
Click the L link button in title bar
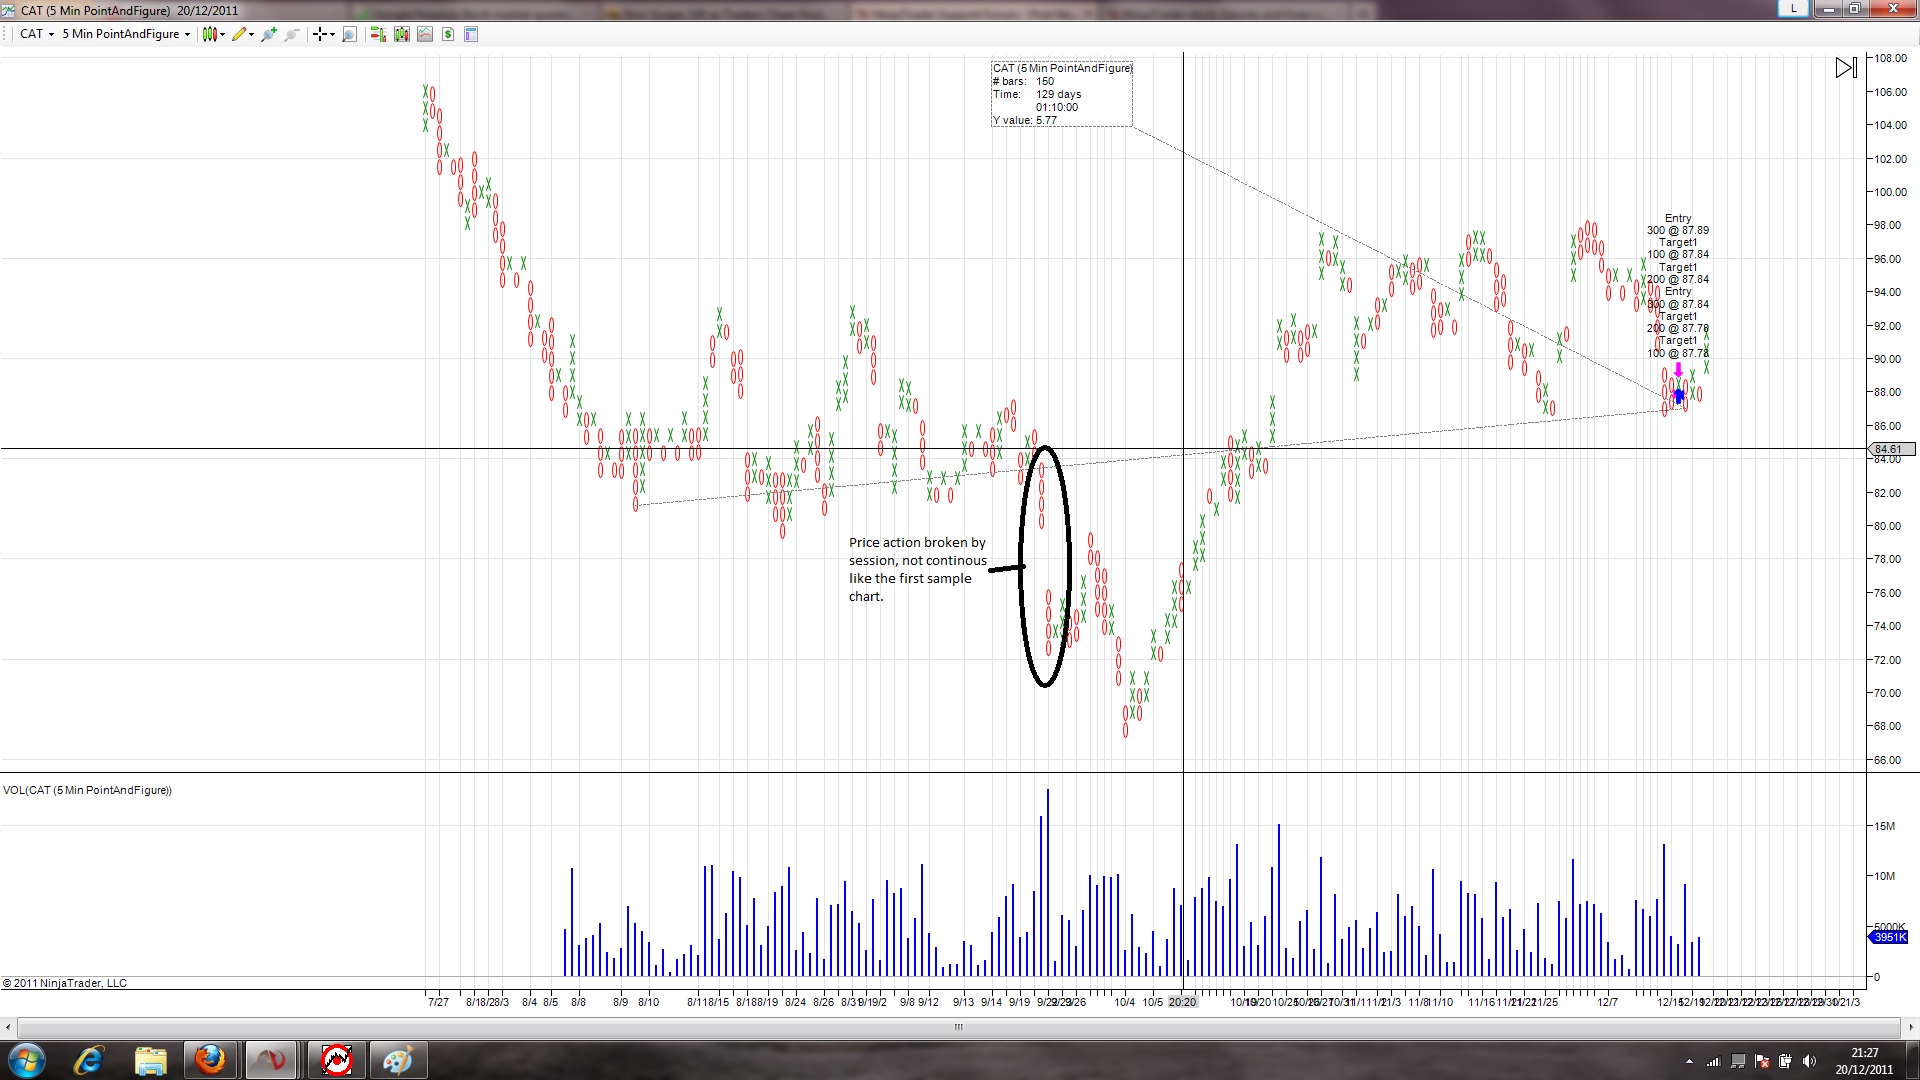click(x=1793, y=9)
